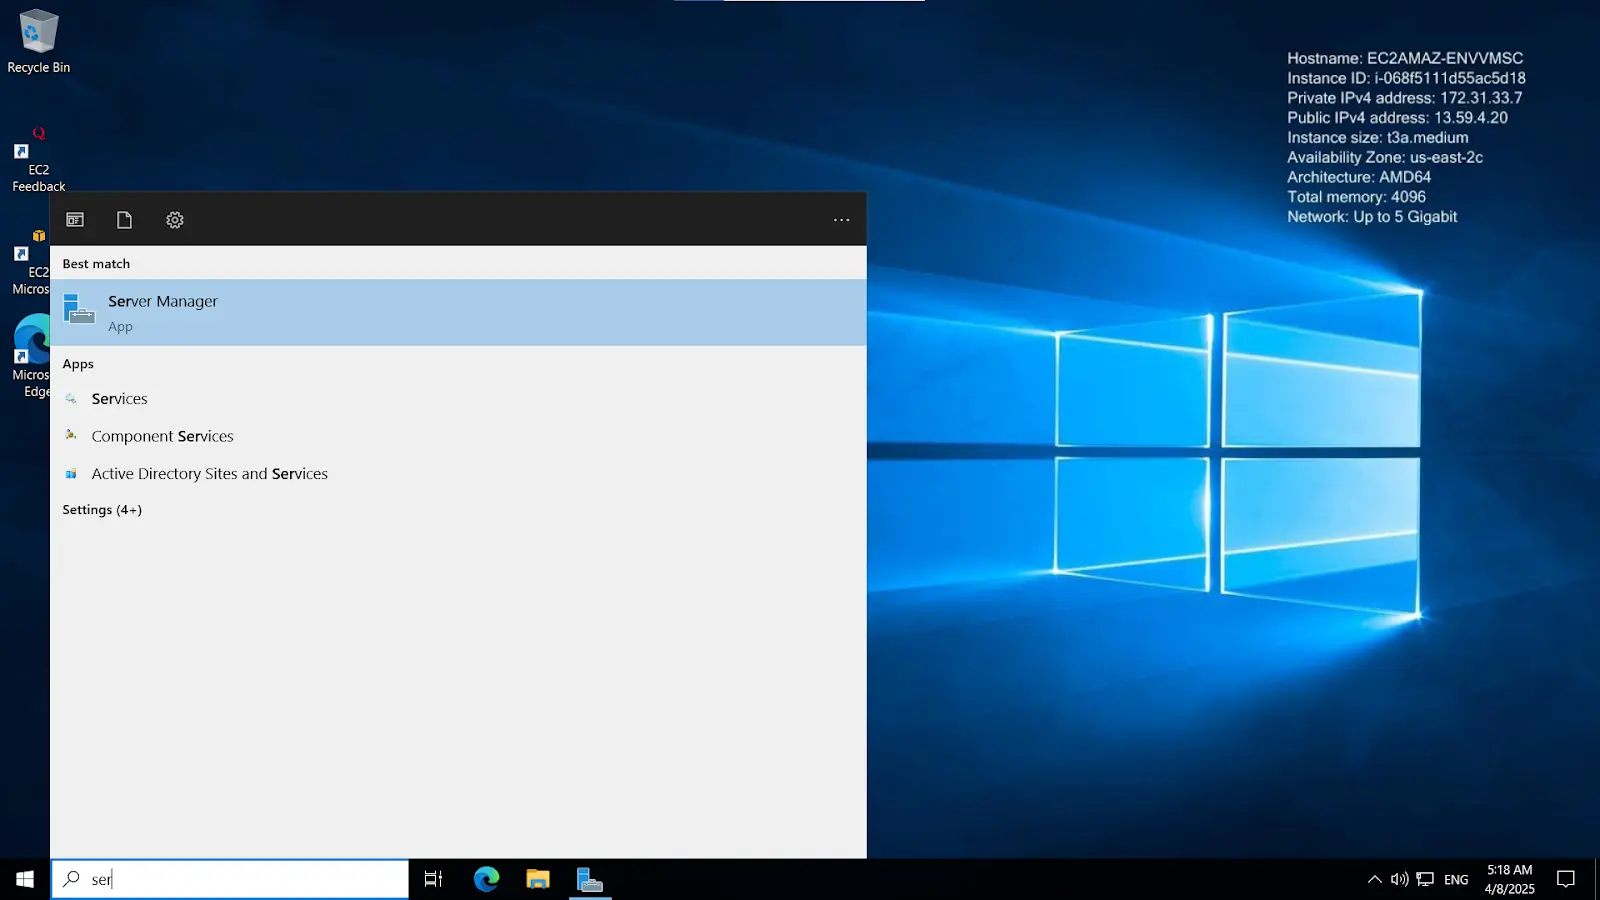Open Component Services
The height and width of the screenshot is (900, 1600).
click(x=162, y=435)
